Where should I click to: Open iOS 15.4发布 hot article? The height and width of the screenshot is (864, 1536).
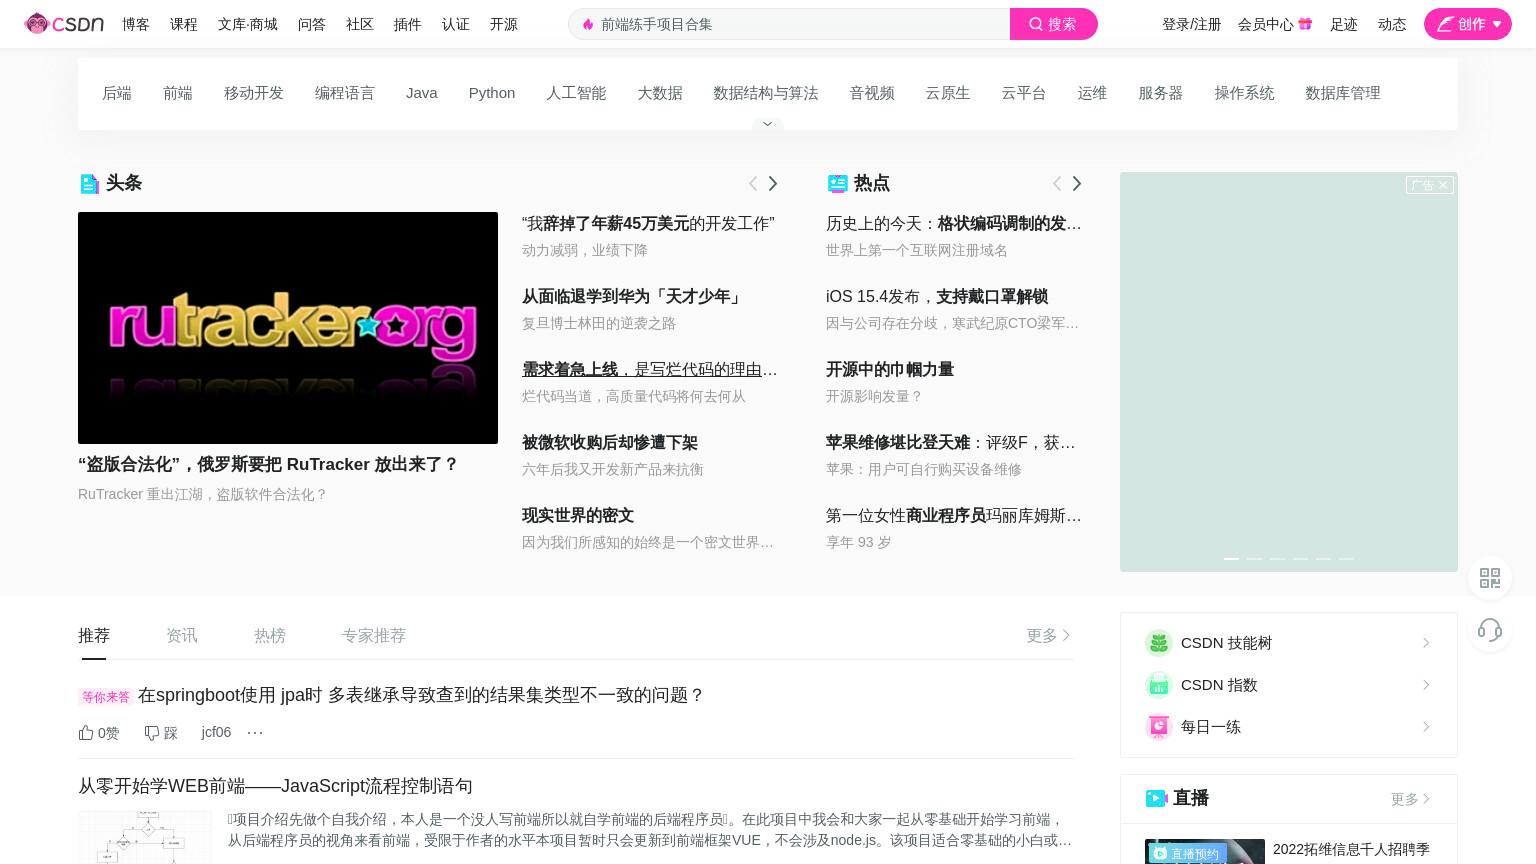point(937,297)
